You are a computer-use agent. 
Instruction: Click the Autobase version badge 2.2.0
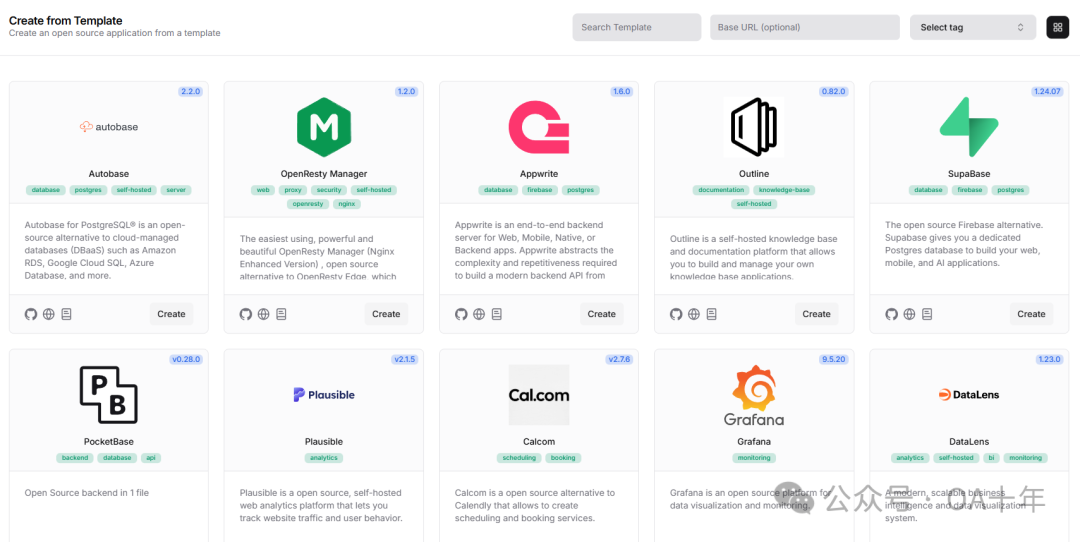190,91
